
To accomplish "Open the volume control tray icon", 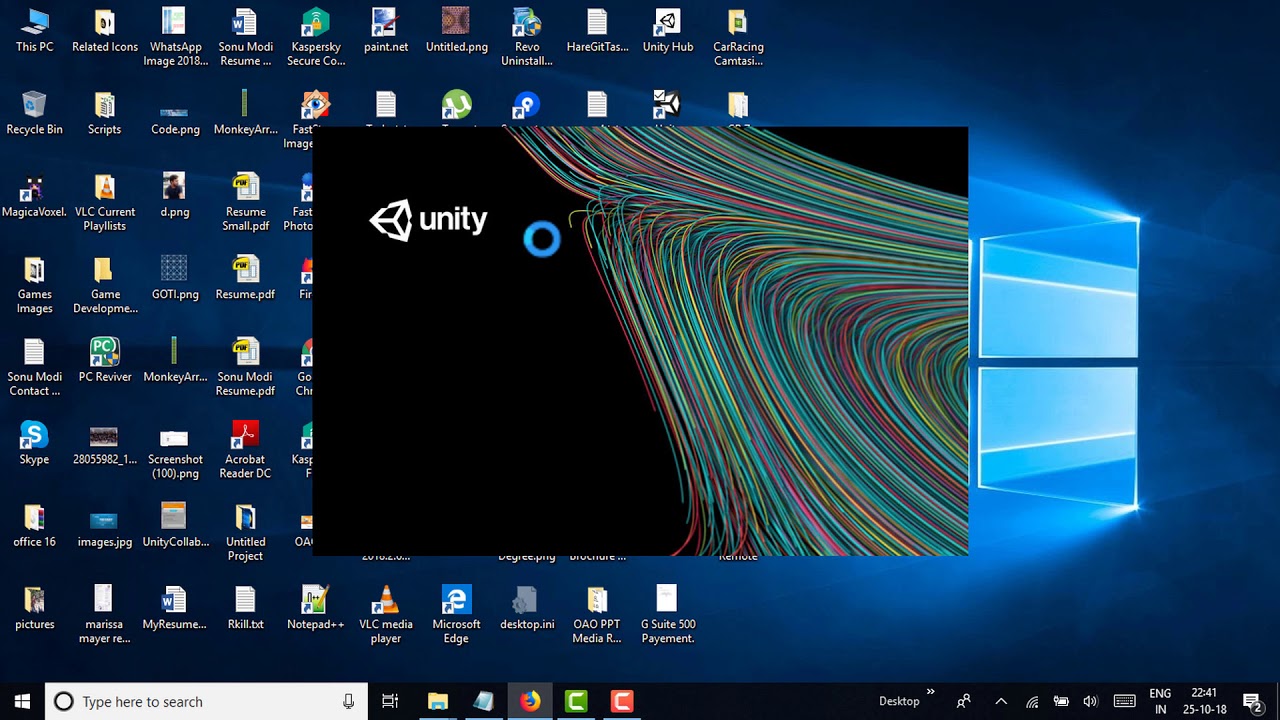I will (1090, 701).
